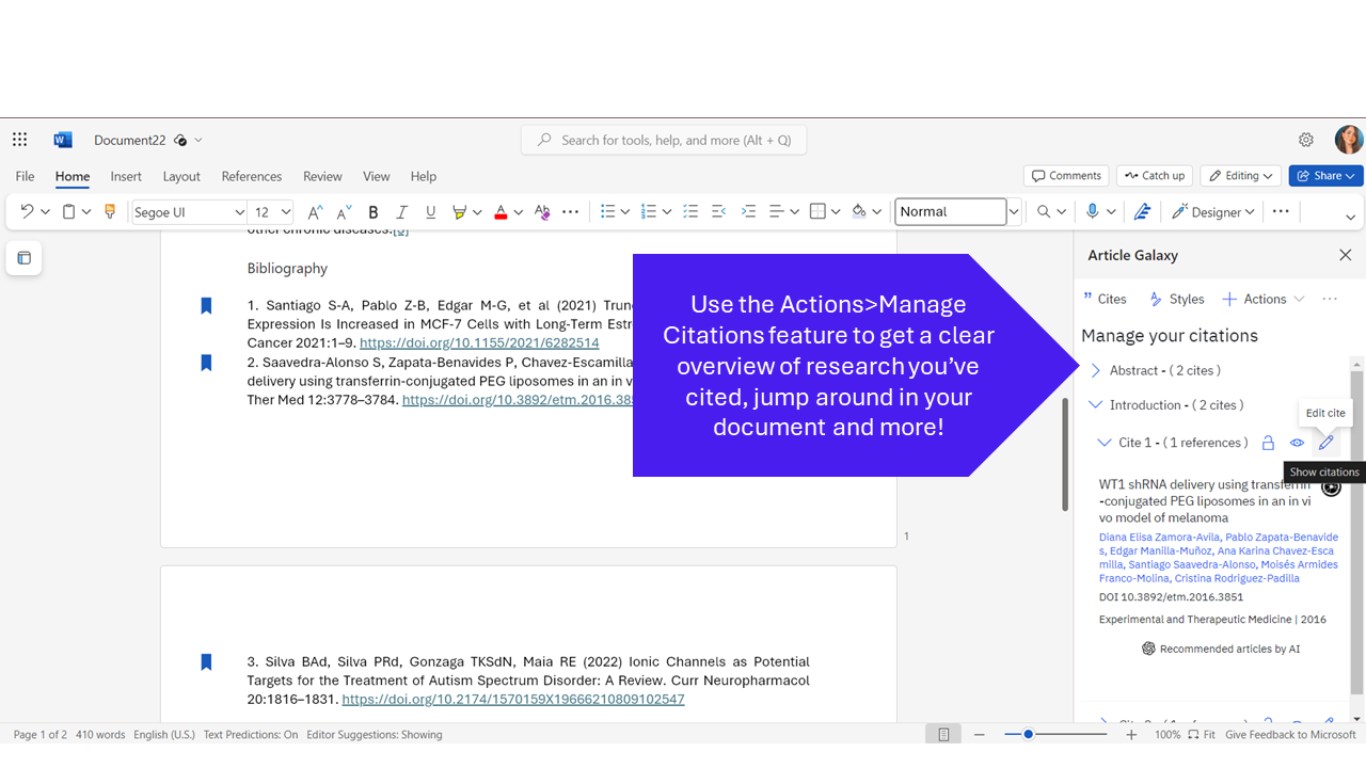
Task: Open the navigation pane icon
Action: pyautogui.click(x=24, y=258)
